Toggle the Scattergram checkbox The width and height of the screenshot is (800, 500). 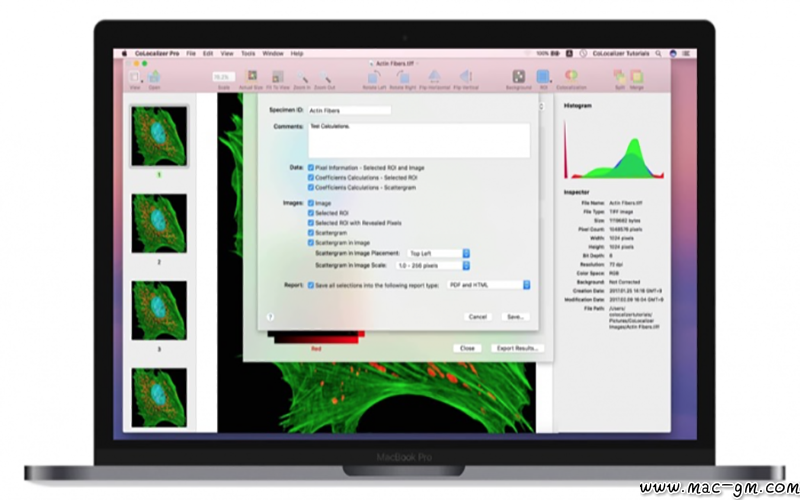pos(311,233)
